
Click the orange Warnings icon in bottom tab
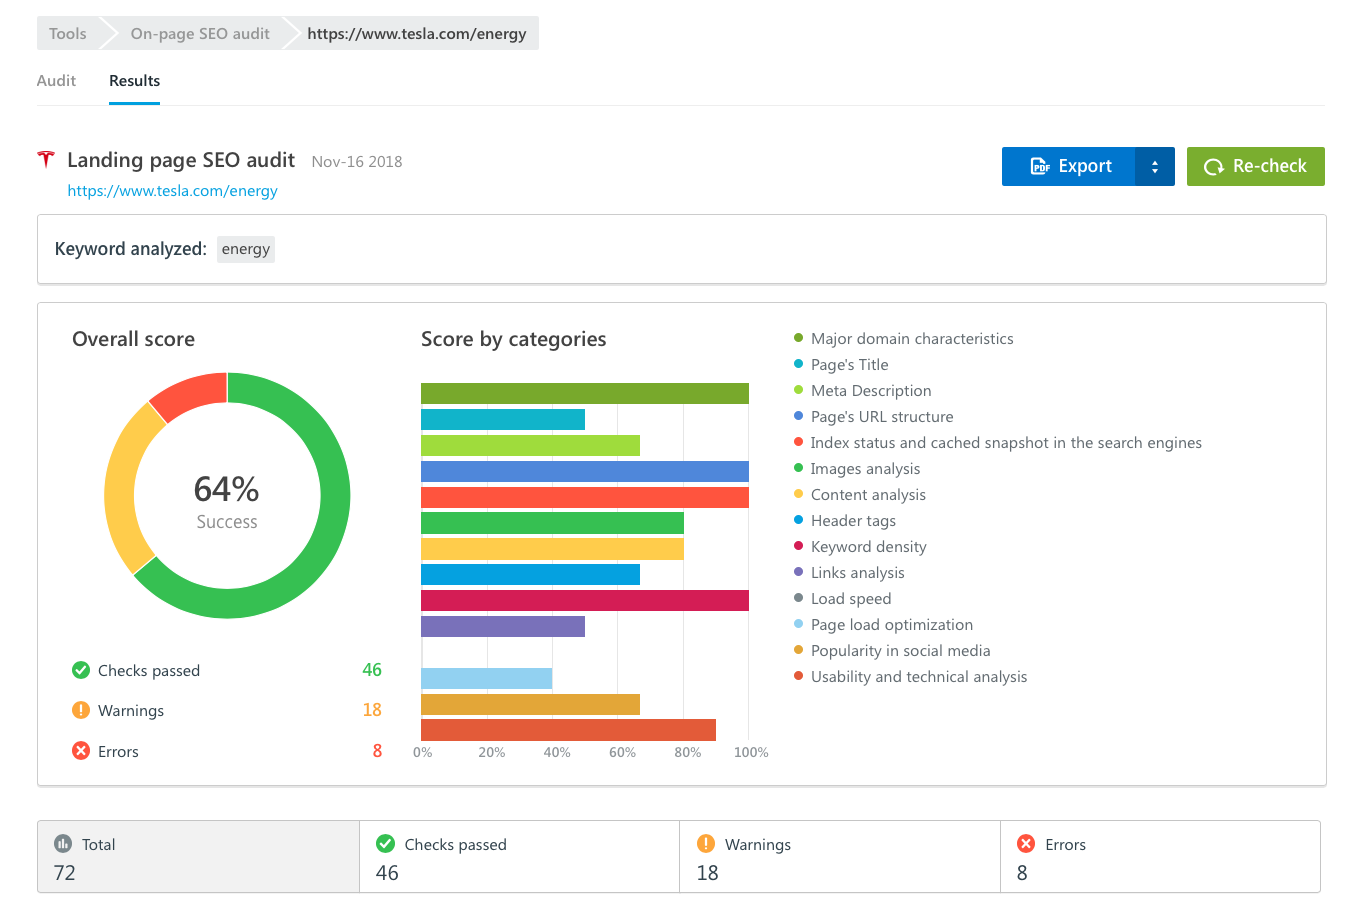pyautogui.click(x=706, y=844)
